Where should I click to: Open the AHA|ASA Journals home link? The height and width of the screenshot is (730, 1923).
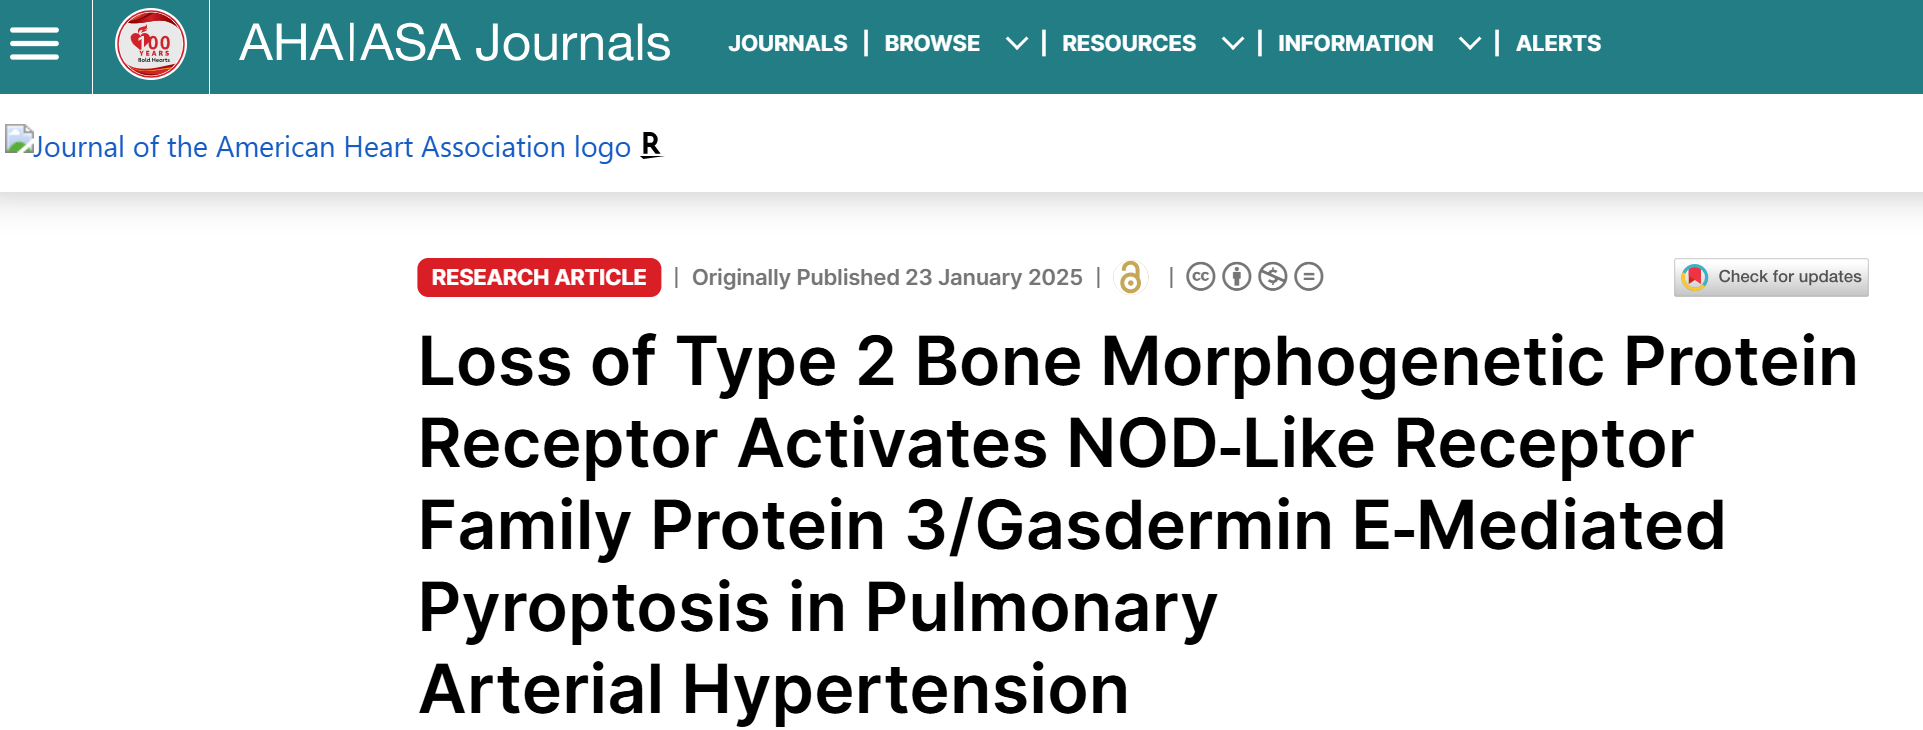[x=455, y=44]
